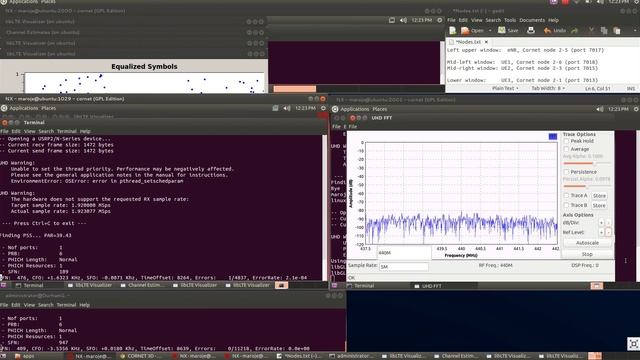Image resolution: width=640 pixels, height=360 pixels.
Task: Increase dB/Div with the plus button
Action: tap(601, 223)
